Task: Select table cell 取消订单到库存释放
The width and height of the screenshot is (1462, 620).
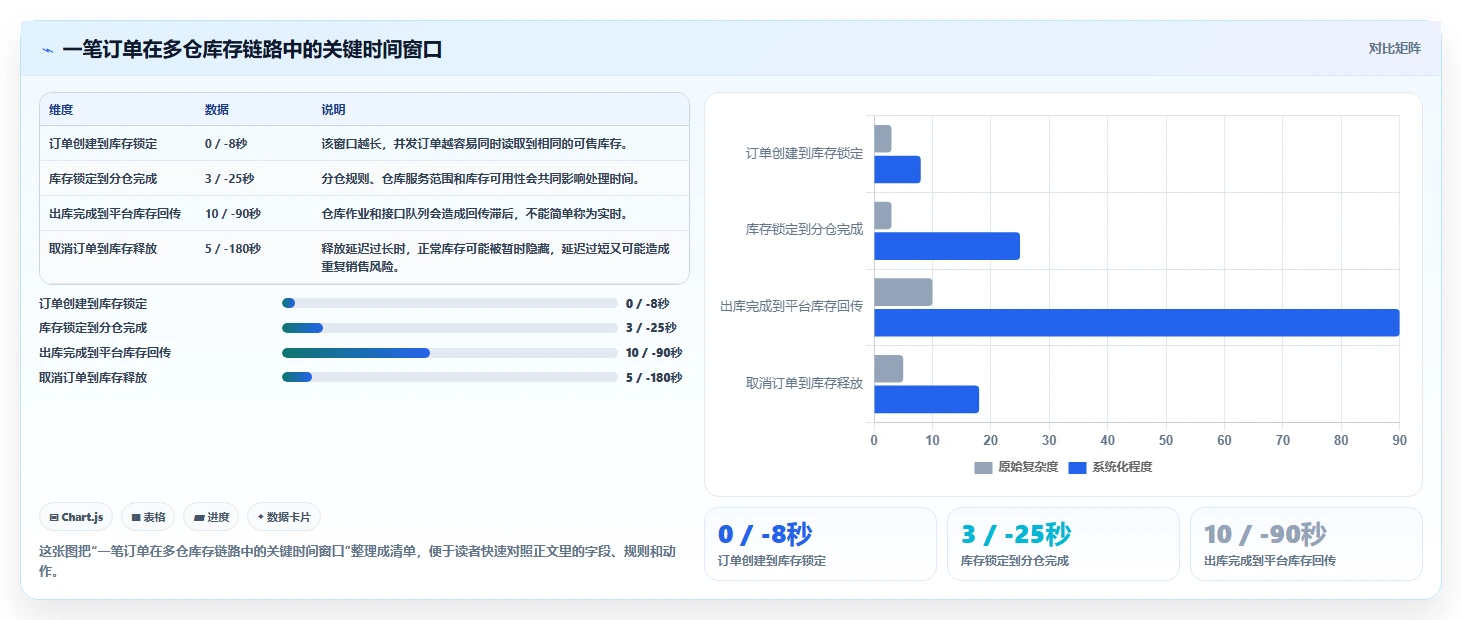Action: [x=103, y=249]
